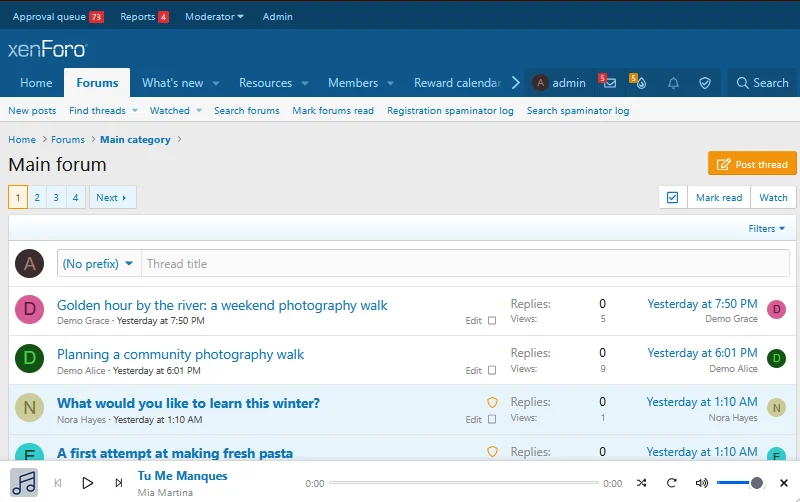
Task: Open the Reports link
Action: pyautogui.click(x=144, y=16)
